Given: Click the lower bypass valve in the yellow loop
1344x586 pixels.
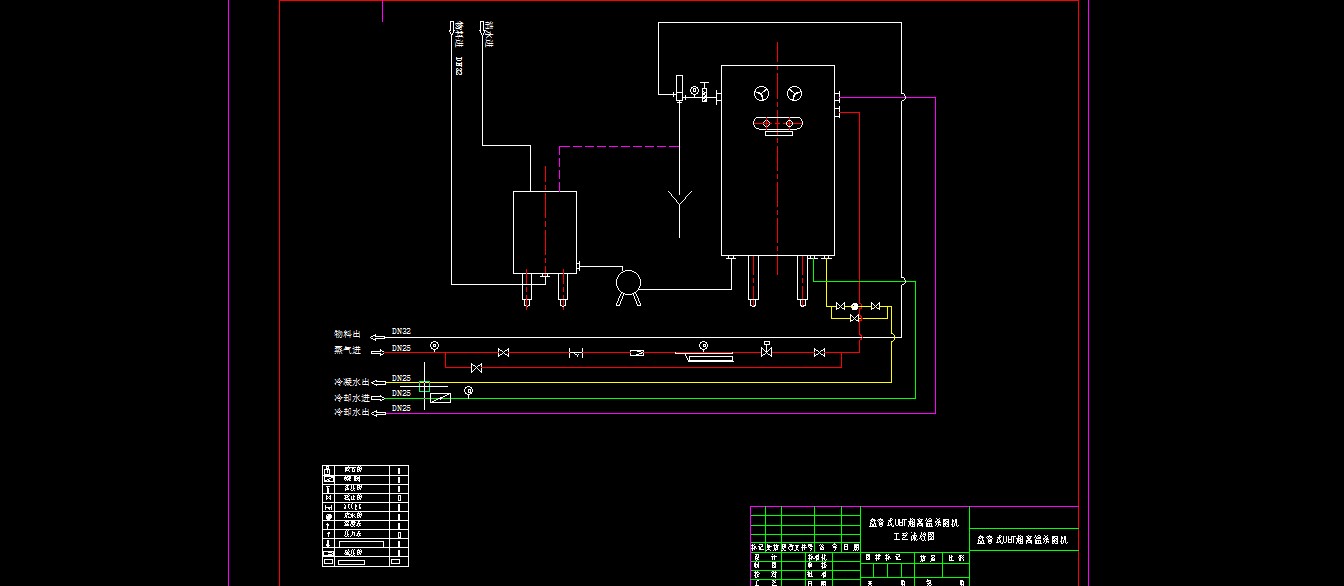Looking at the screenshot, I should coord(855,318).
